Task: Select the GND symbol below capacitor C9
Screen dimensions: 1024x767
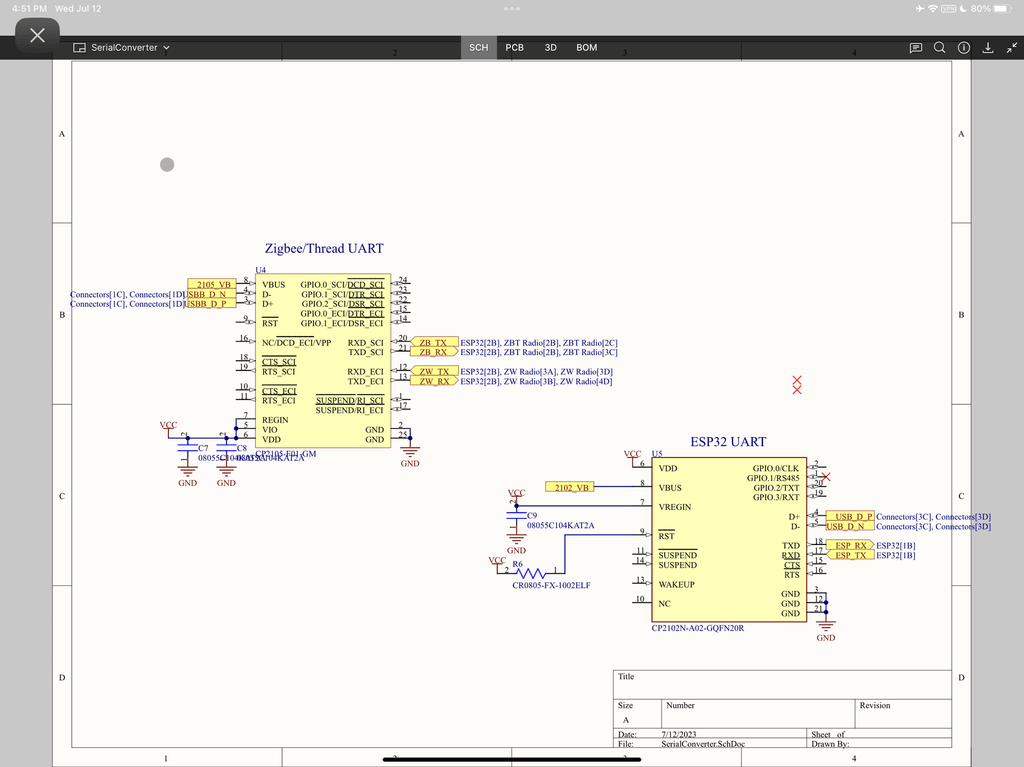Action: 516,544
